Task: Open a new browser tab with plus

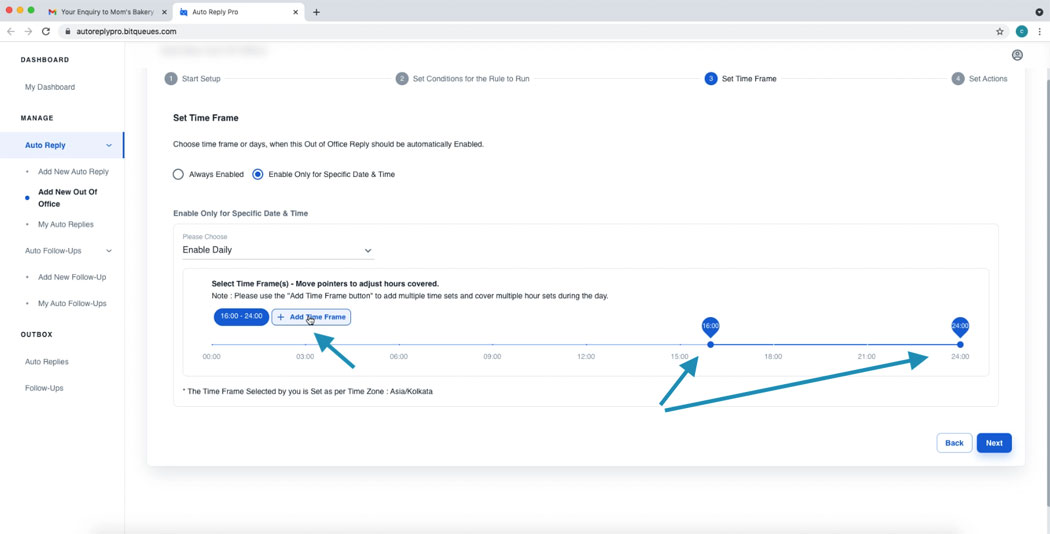Action: click(x=316, y=12)
